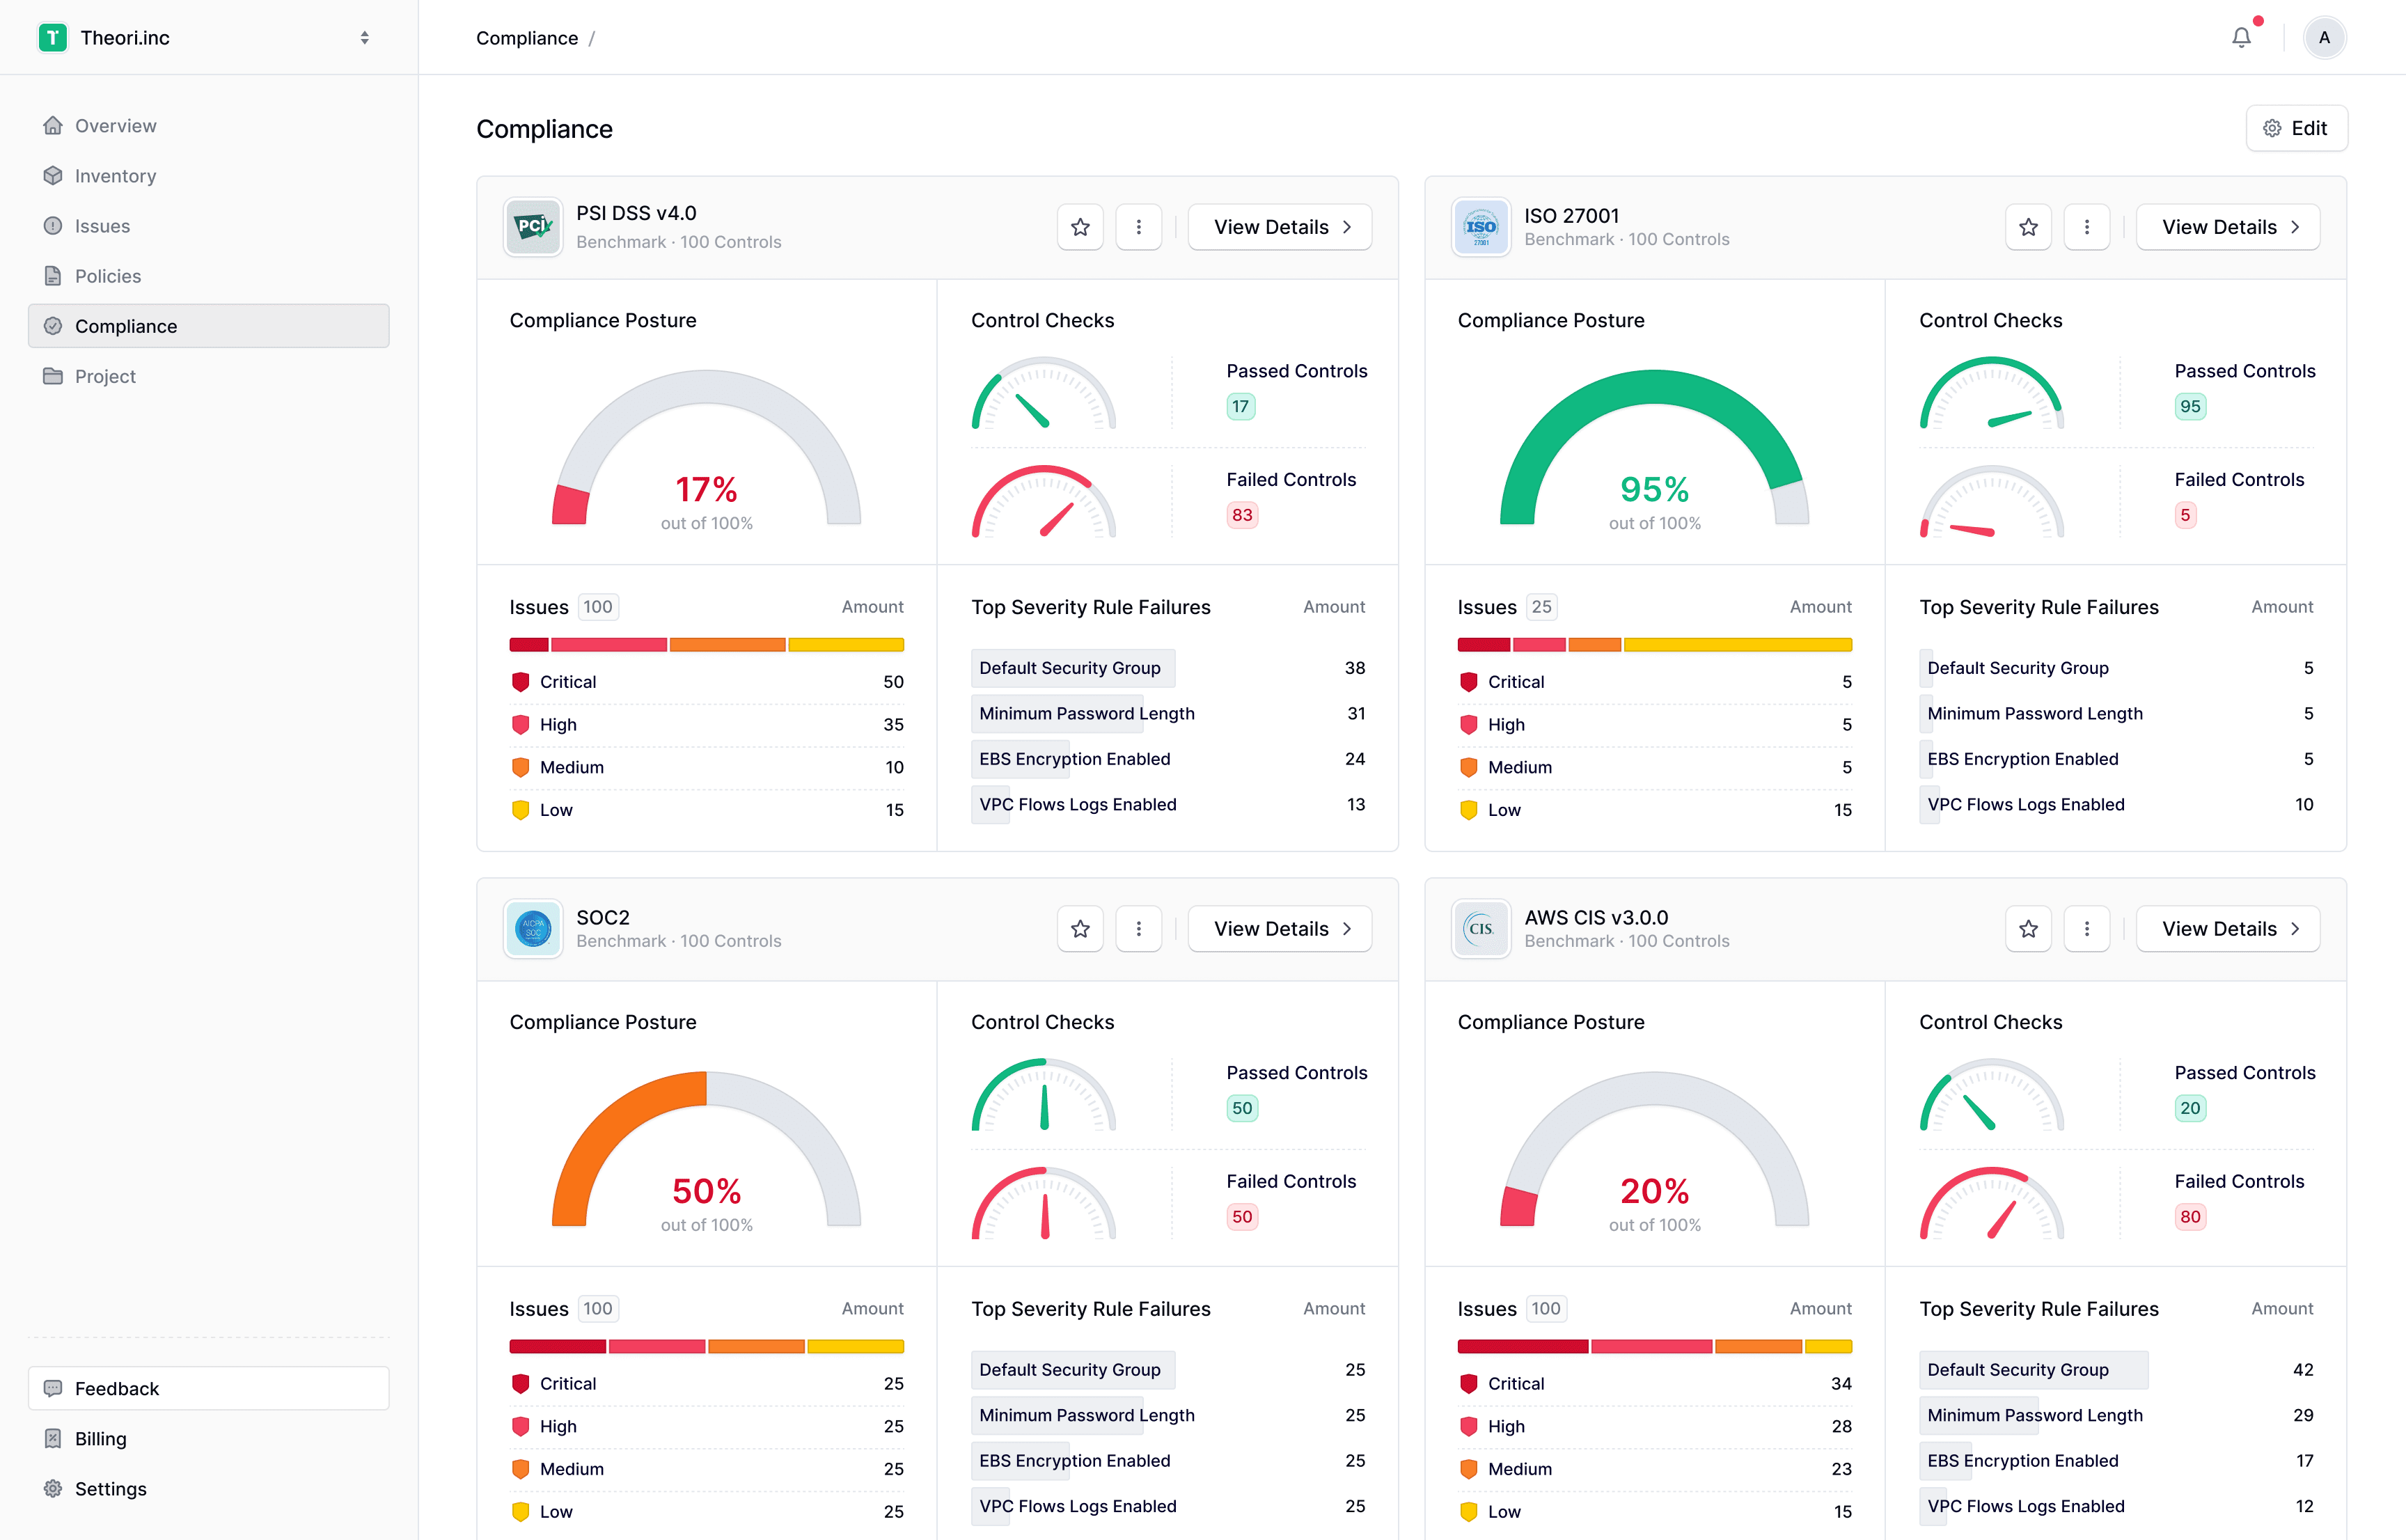Viewport: 2406px width, 1540px height.
Task: Click the ISO 27001 logo
Action: pos(1481,227)
